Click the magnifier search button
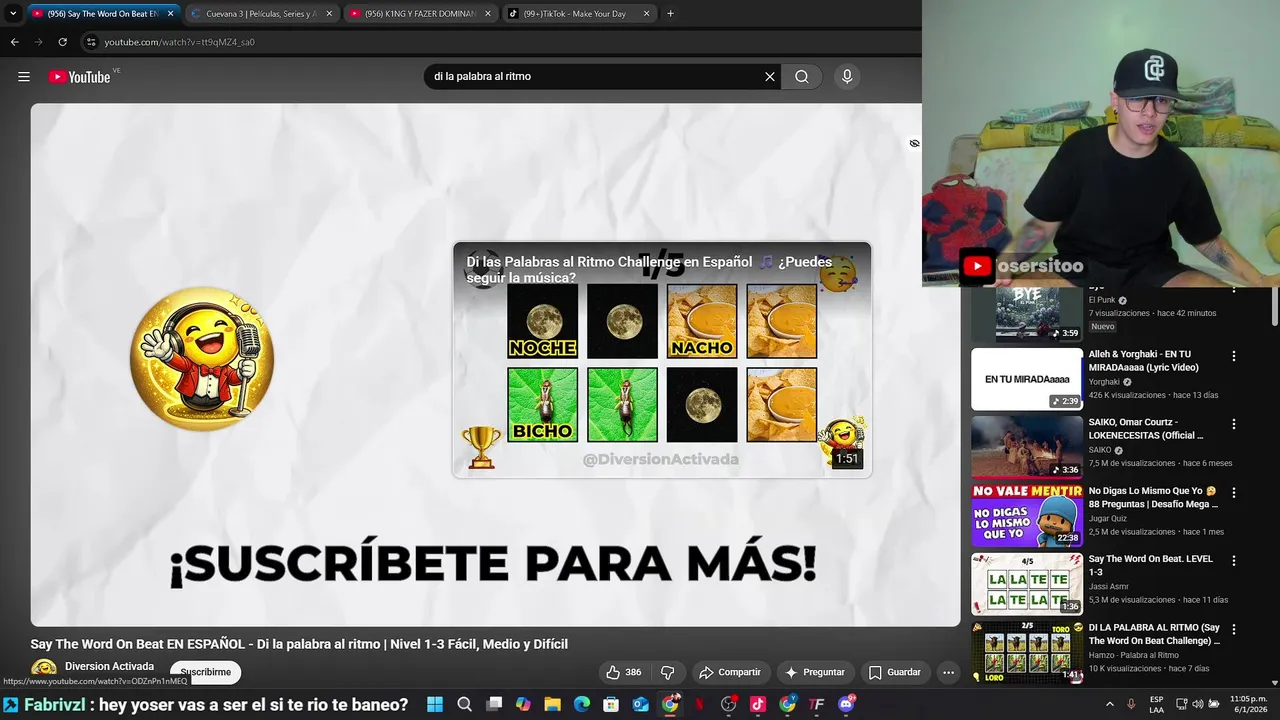 coord(802,77)
